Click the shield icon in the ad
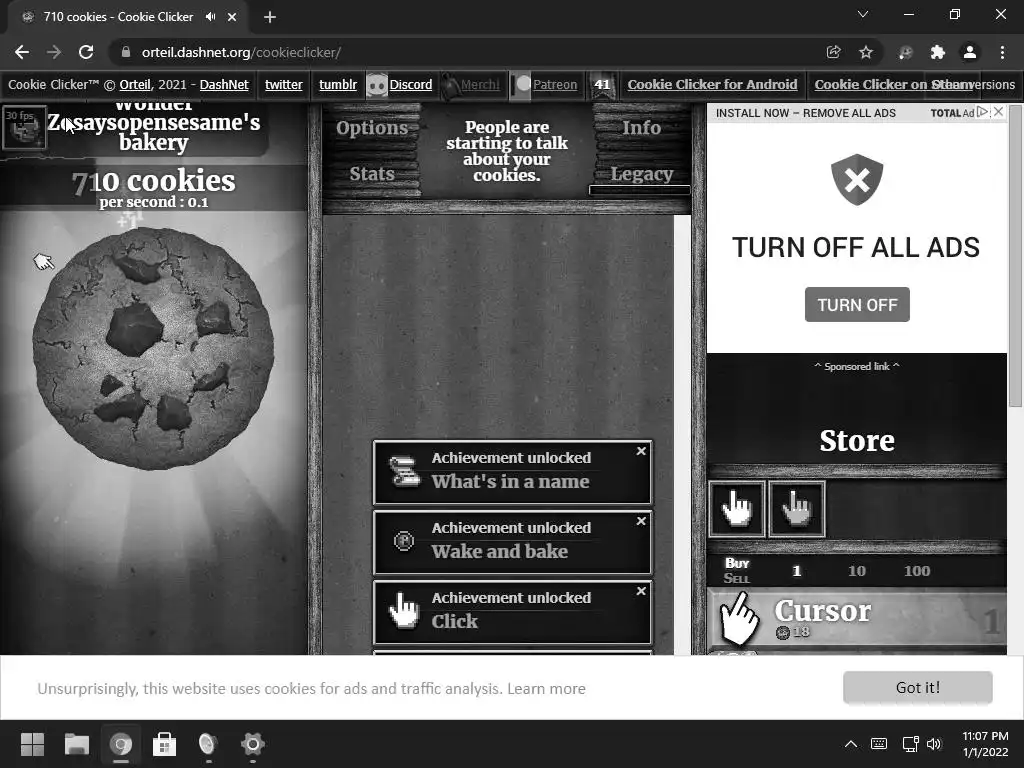The height and width of the screenshot is (768, 1024). click(857, 180)
